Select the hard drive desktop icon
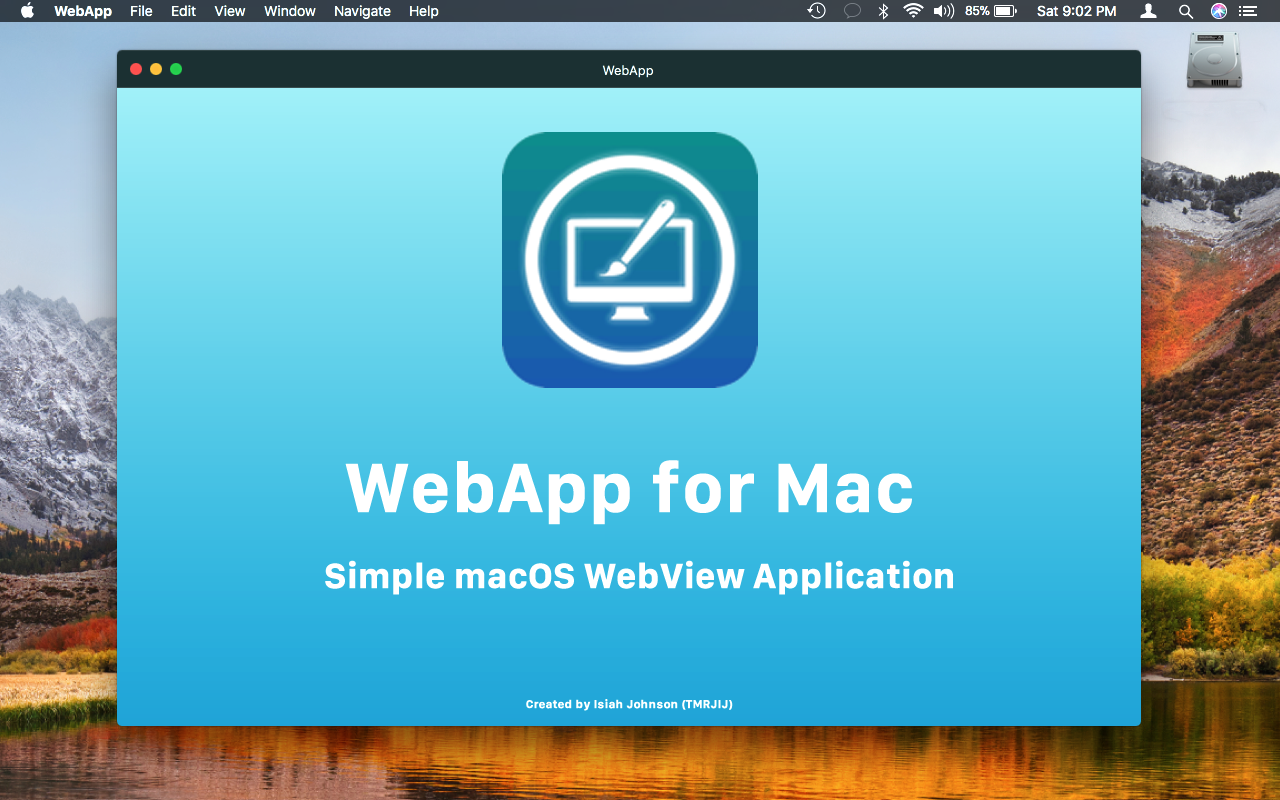Screen dimensions: 1280x800 1214,60
